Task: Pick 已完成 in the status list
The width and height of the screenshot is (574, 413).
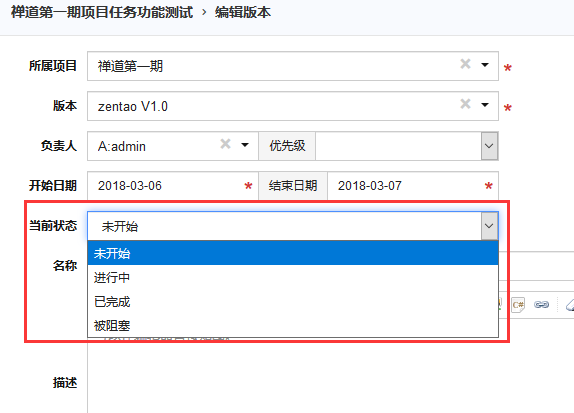Action: coord(293,301)
